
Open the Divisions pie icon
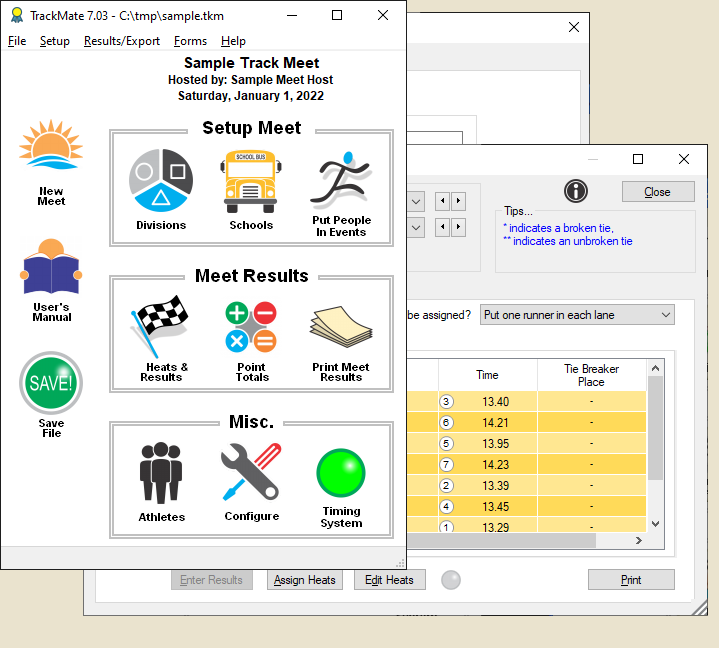(160, 181)
